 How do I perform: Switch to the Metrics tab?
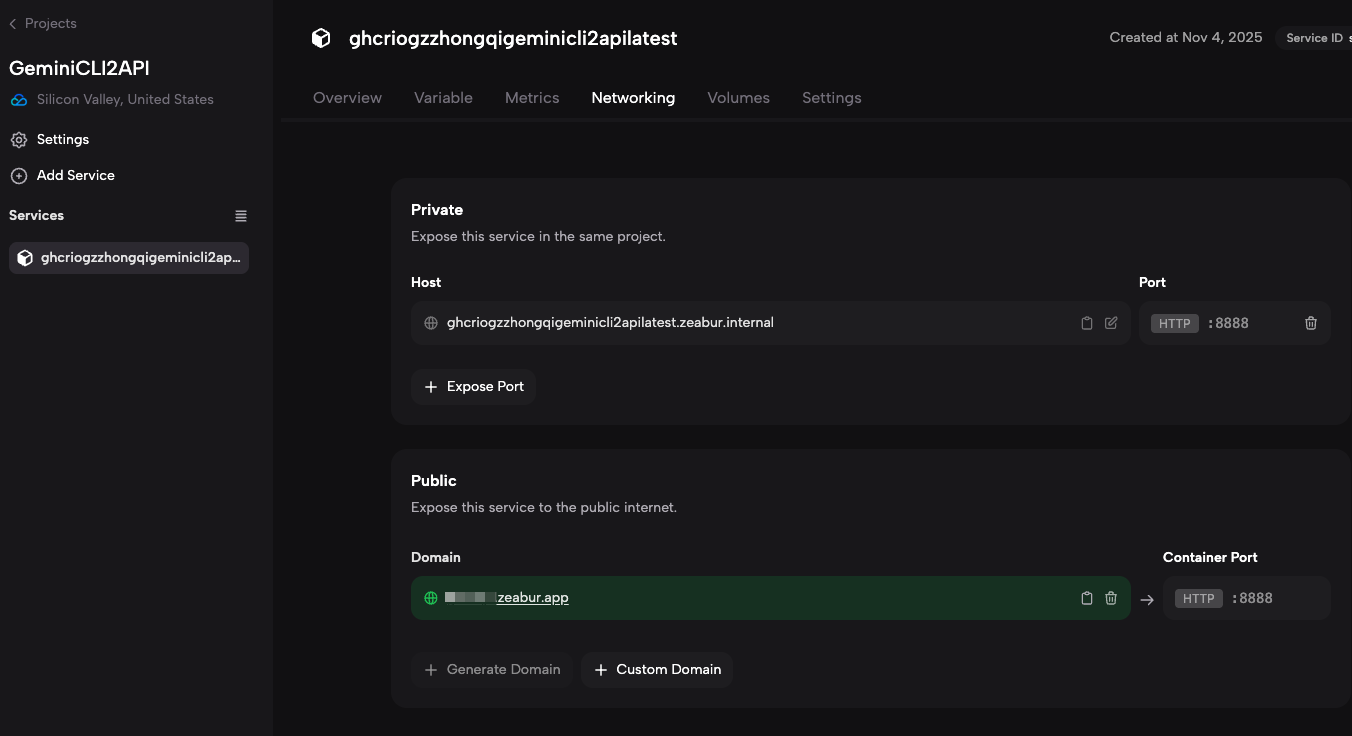[532, 98]
